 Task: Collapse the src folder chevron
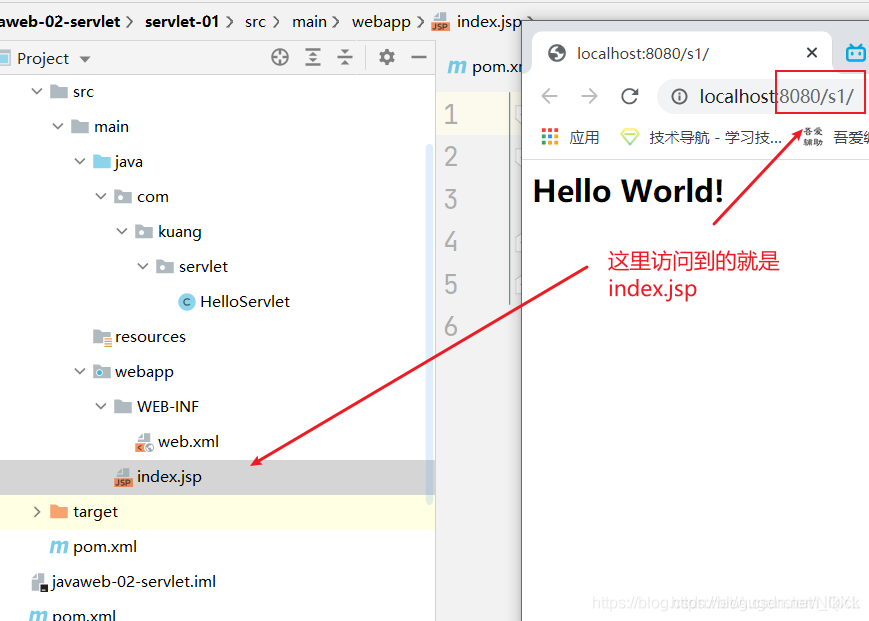(x=37, y=91)
